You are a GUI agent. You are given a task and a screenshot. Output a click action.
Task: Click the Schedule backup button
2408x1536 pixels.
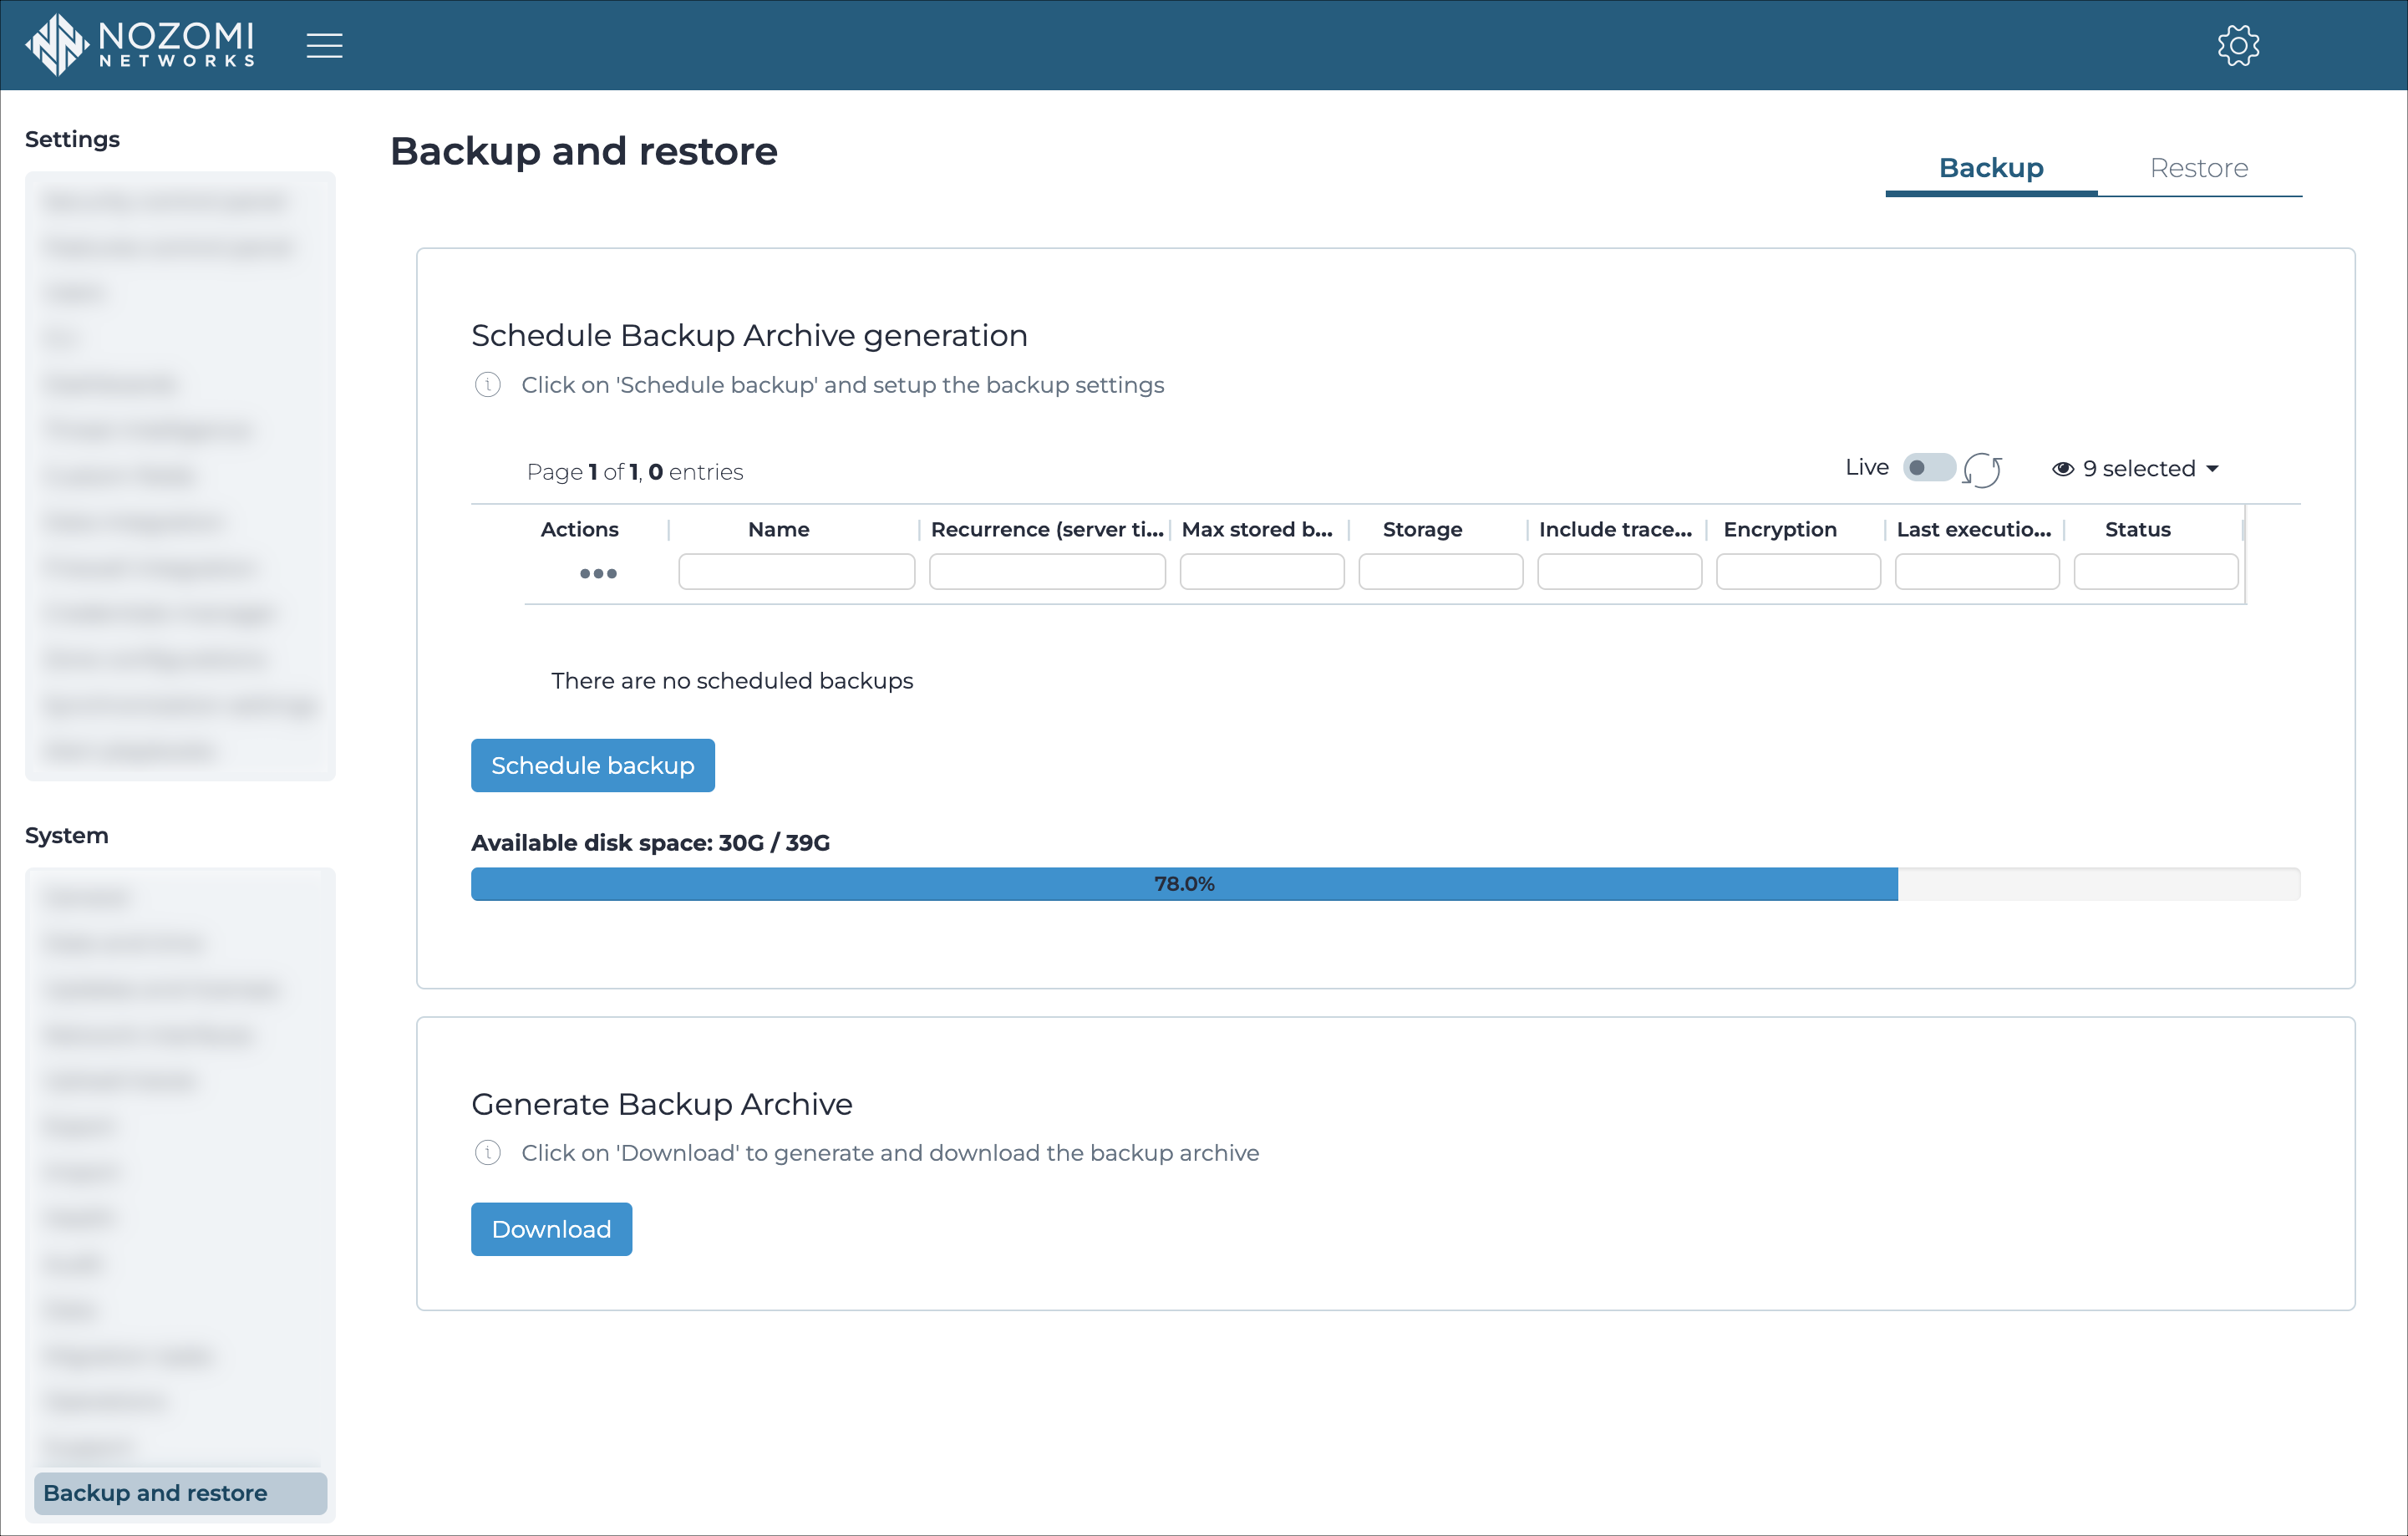[x=593, y=765]
